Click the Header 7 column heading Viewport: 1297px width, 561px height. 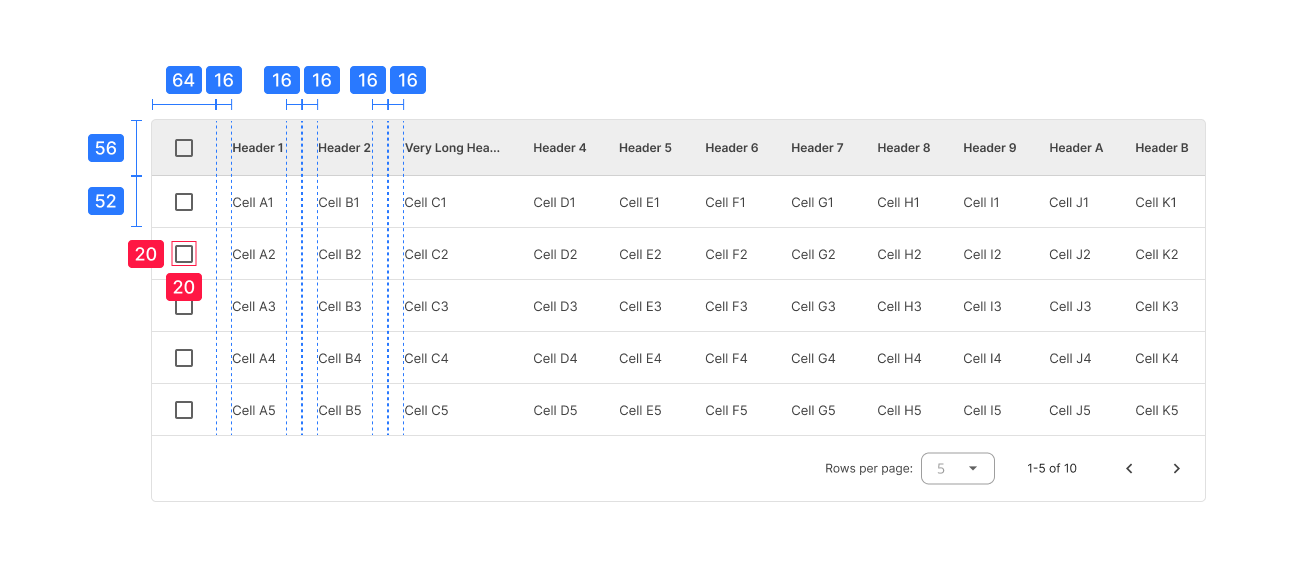(817, 148)
